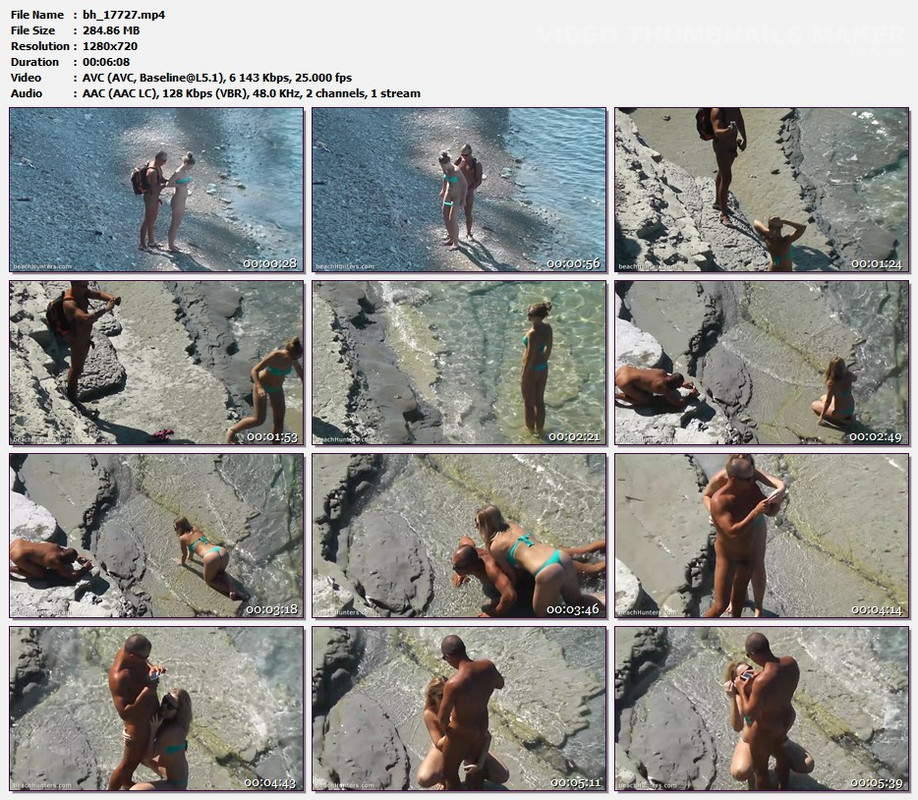The image size is (918, 800).
Task: Select the thumbnail timestamped 00:00:28
Action: (156, 190)
